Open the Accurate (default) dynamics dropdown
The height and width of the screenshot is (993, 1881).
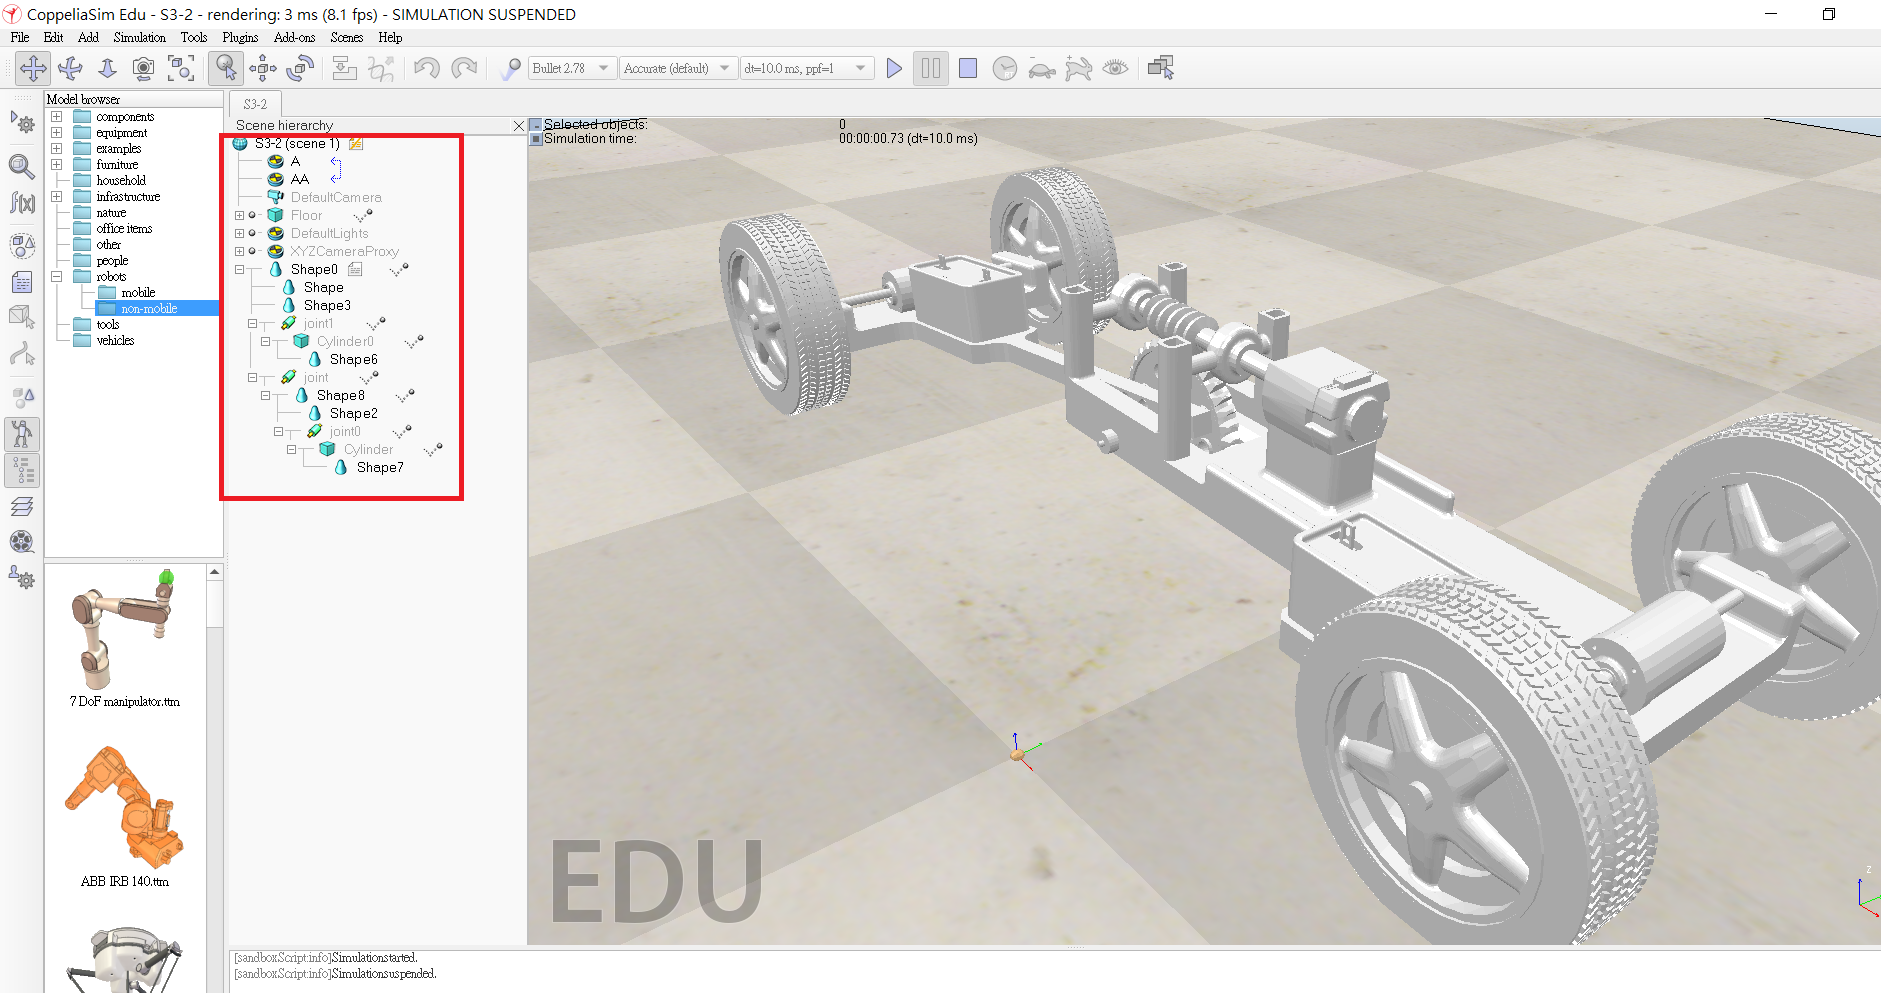click(x=678, y=68)
